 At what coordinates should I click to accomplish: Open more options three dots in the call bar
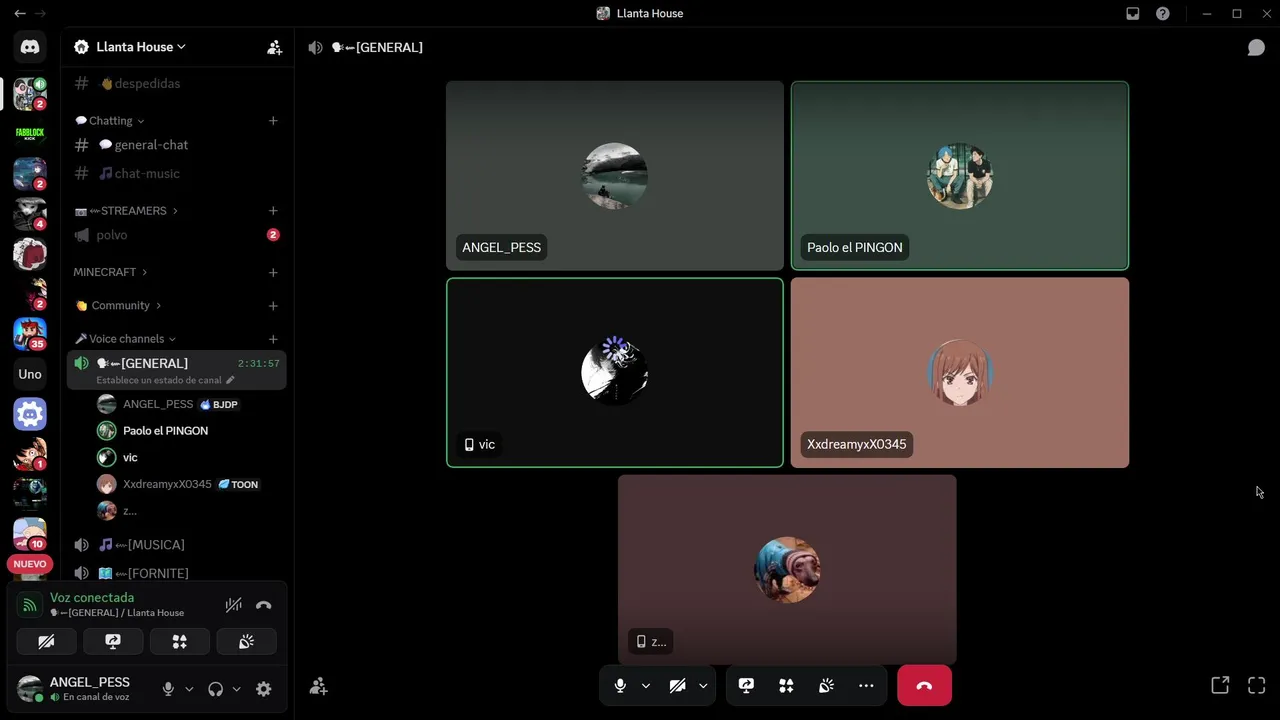pyautogui.click(x=866, y=686)
